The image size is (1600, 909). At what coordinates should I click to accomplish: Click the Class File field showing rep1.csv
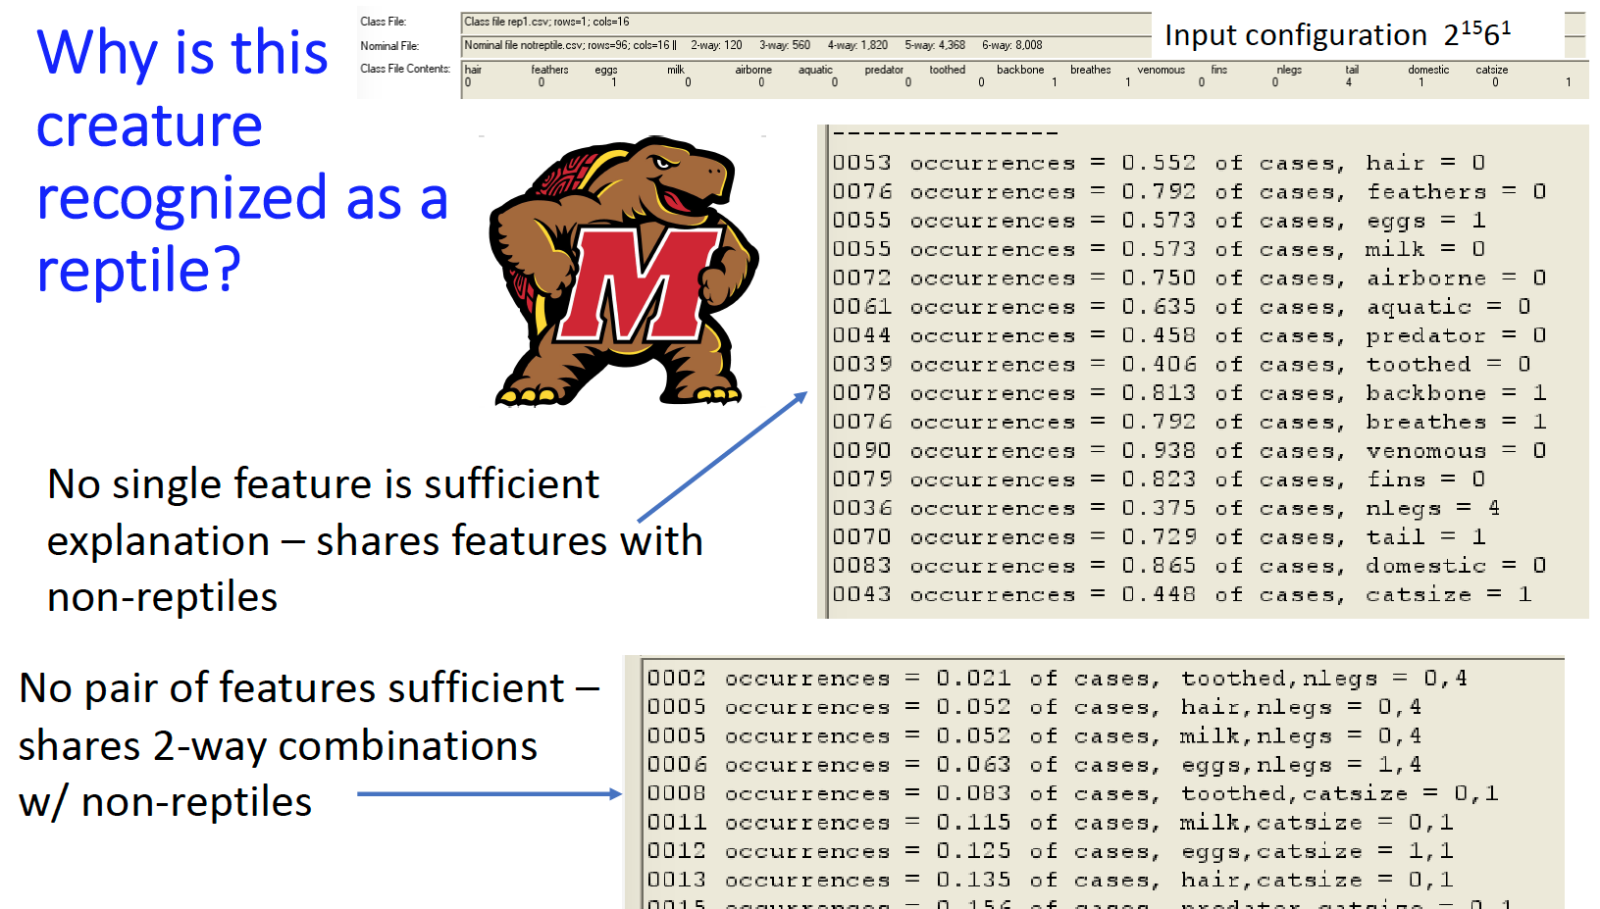pos(806,22)
